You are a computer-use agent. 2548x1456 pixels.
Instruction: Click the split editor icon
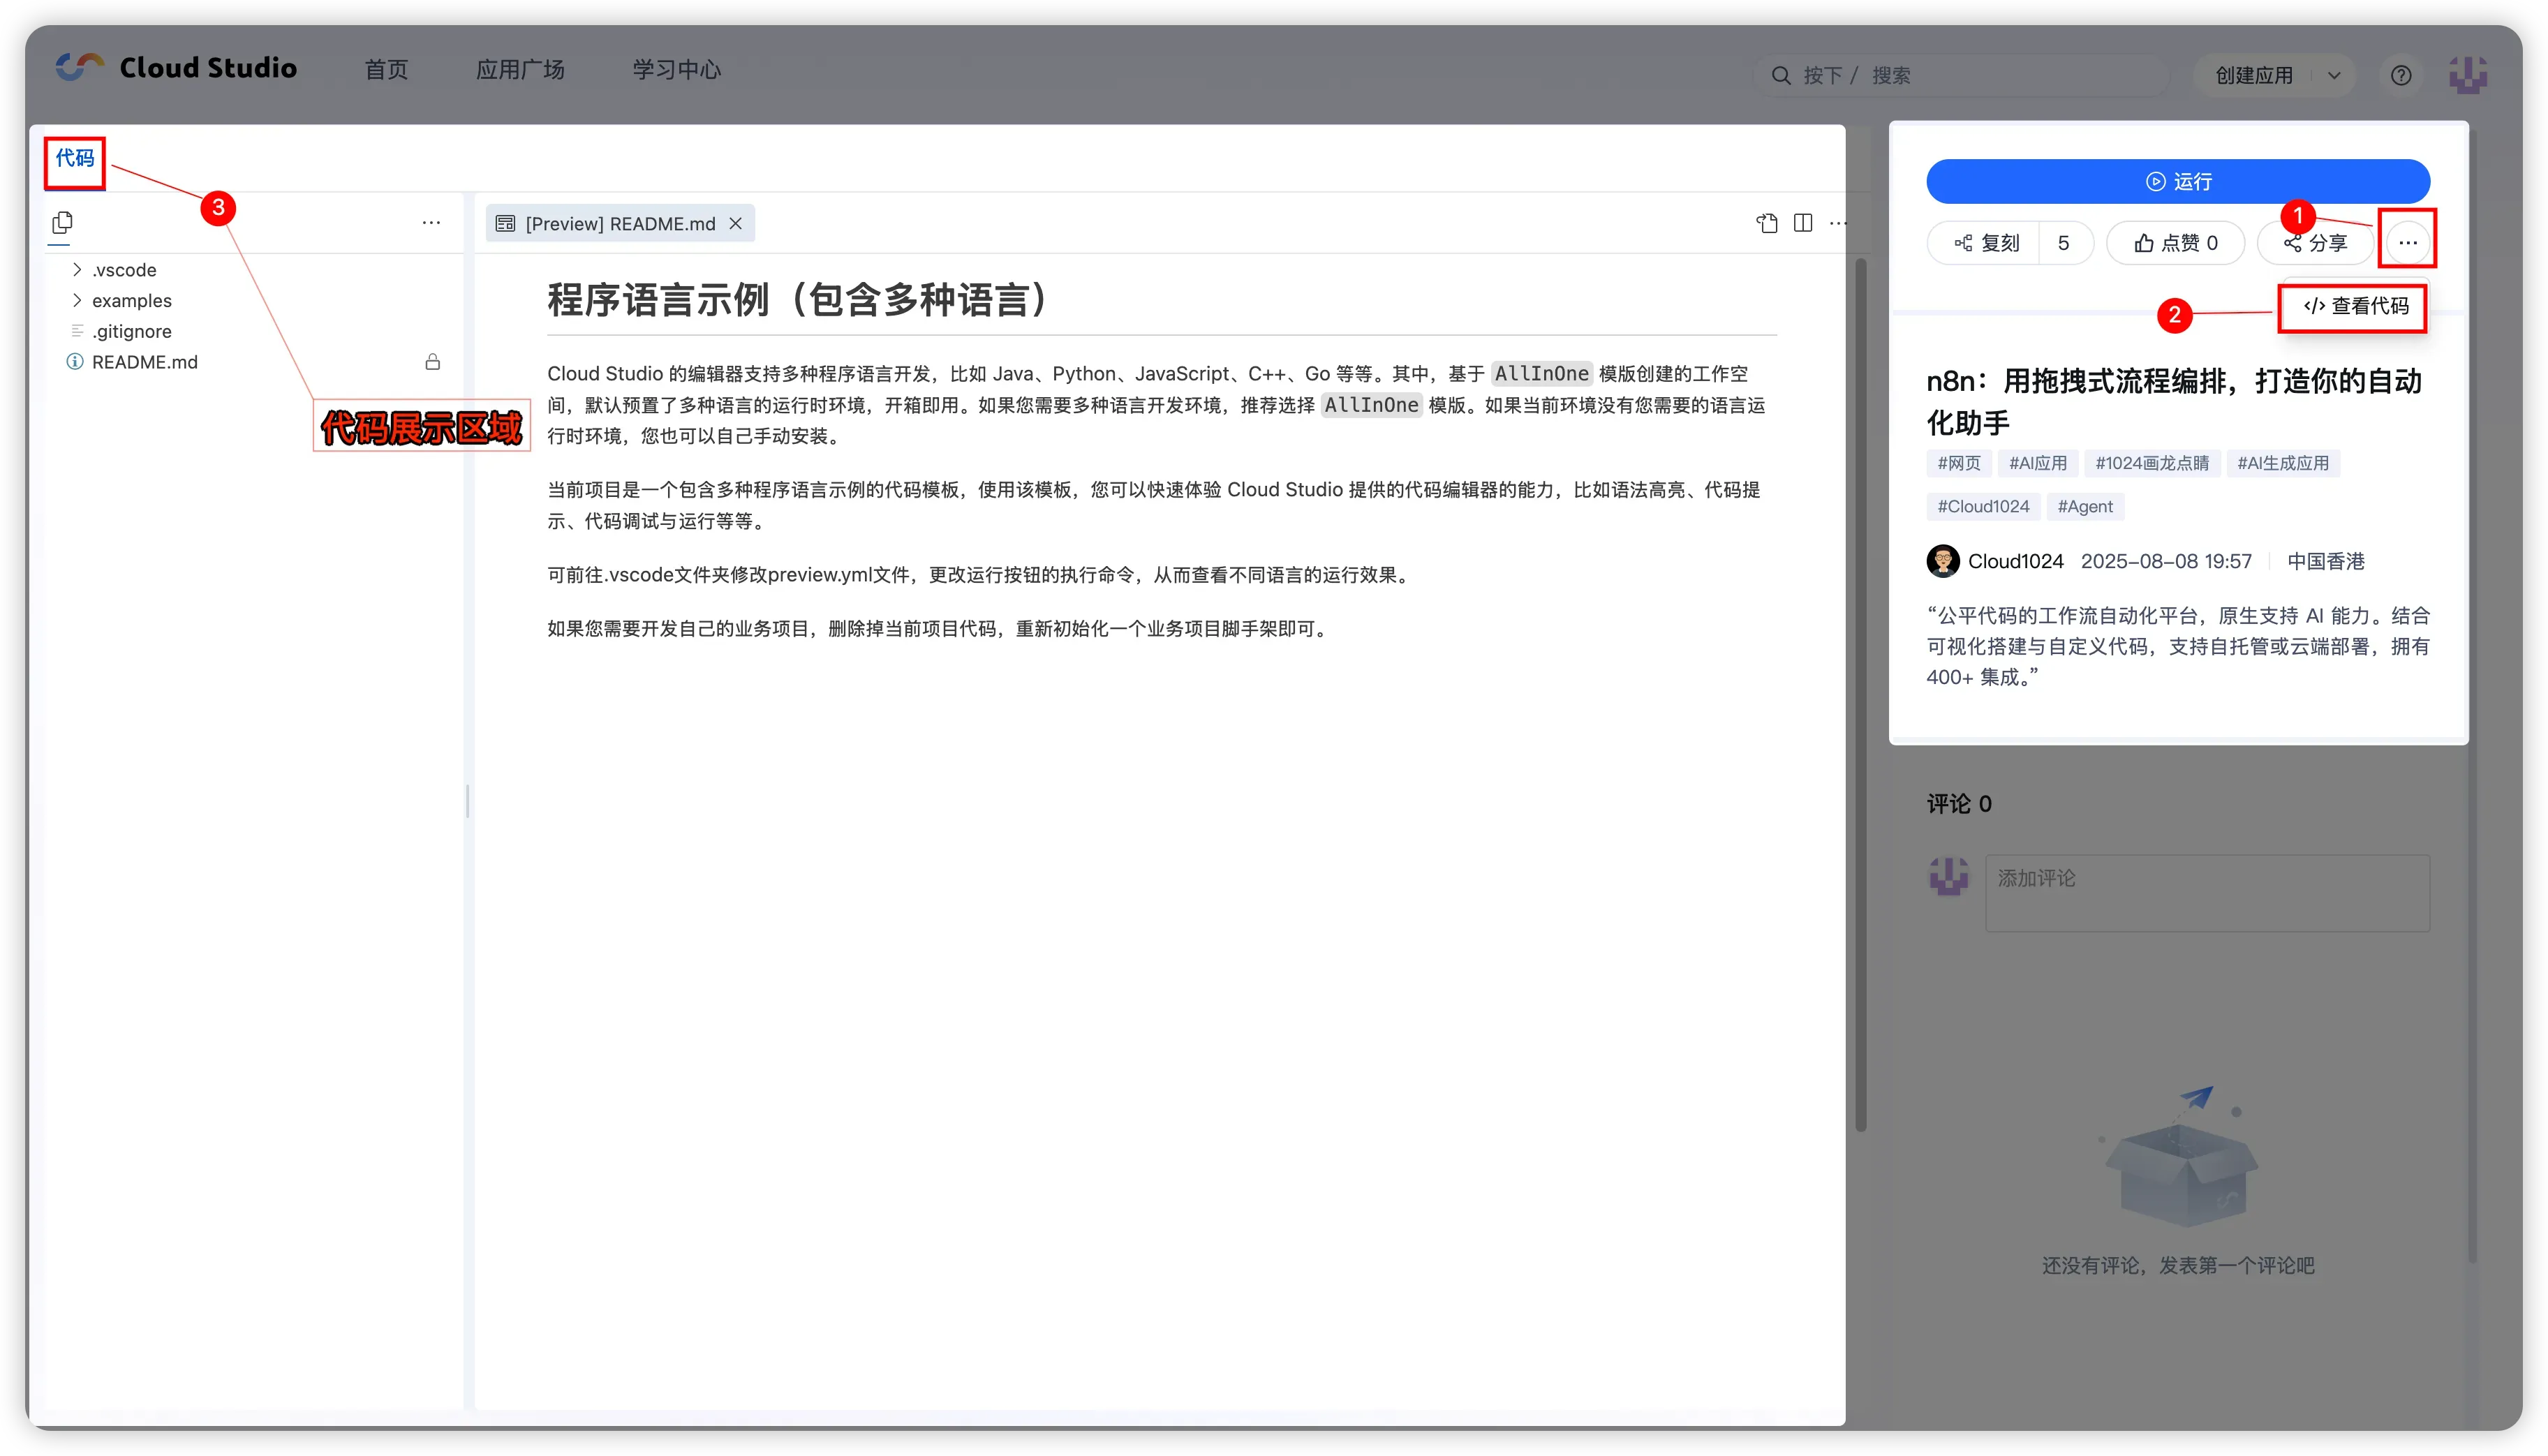coord(1802,223)
